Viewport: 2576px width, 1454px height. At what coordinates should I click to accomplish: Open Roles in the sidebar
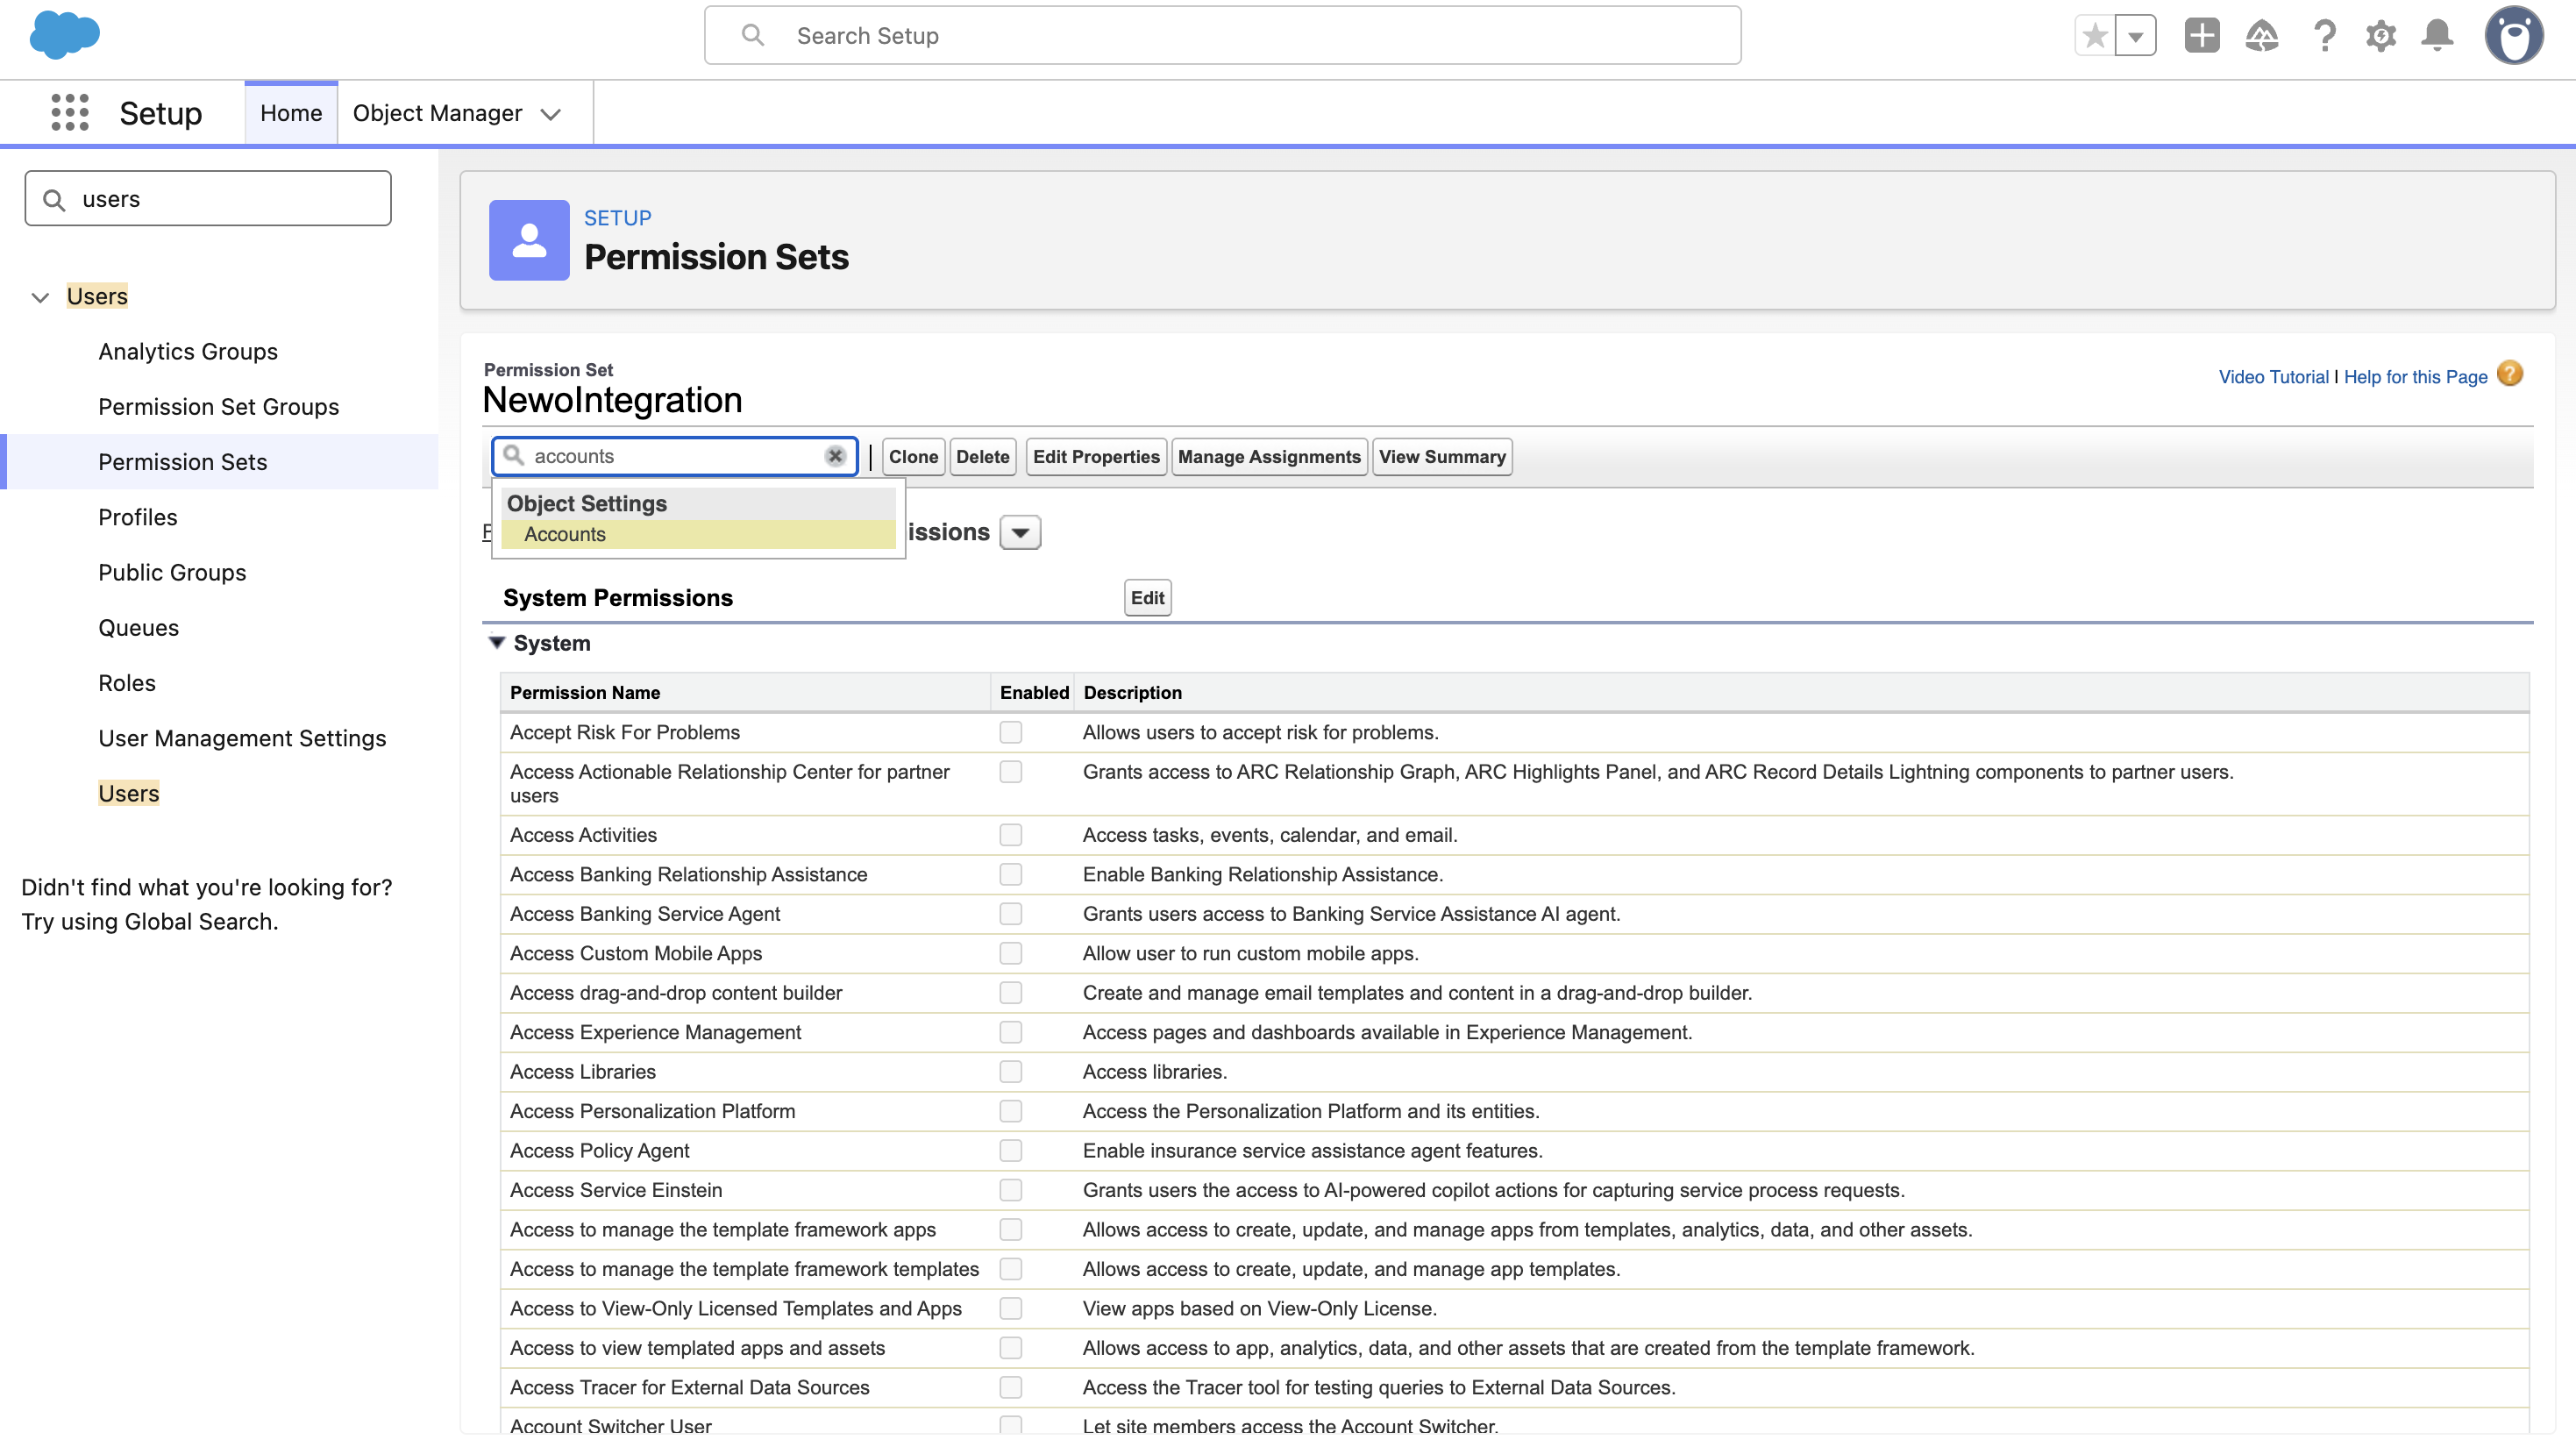pos(127,683)
